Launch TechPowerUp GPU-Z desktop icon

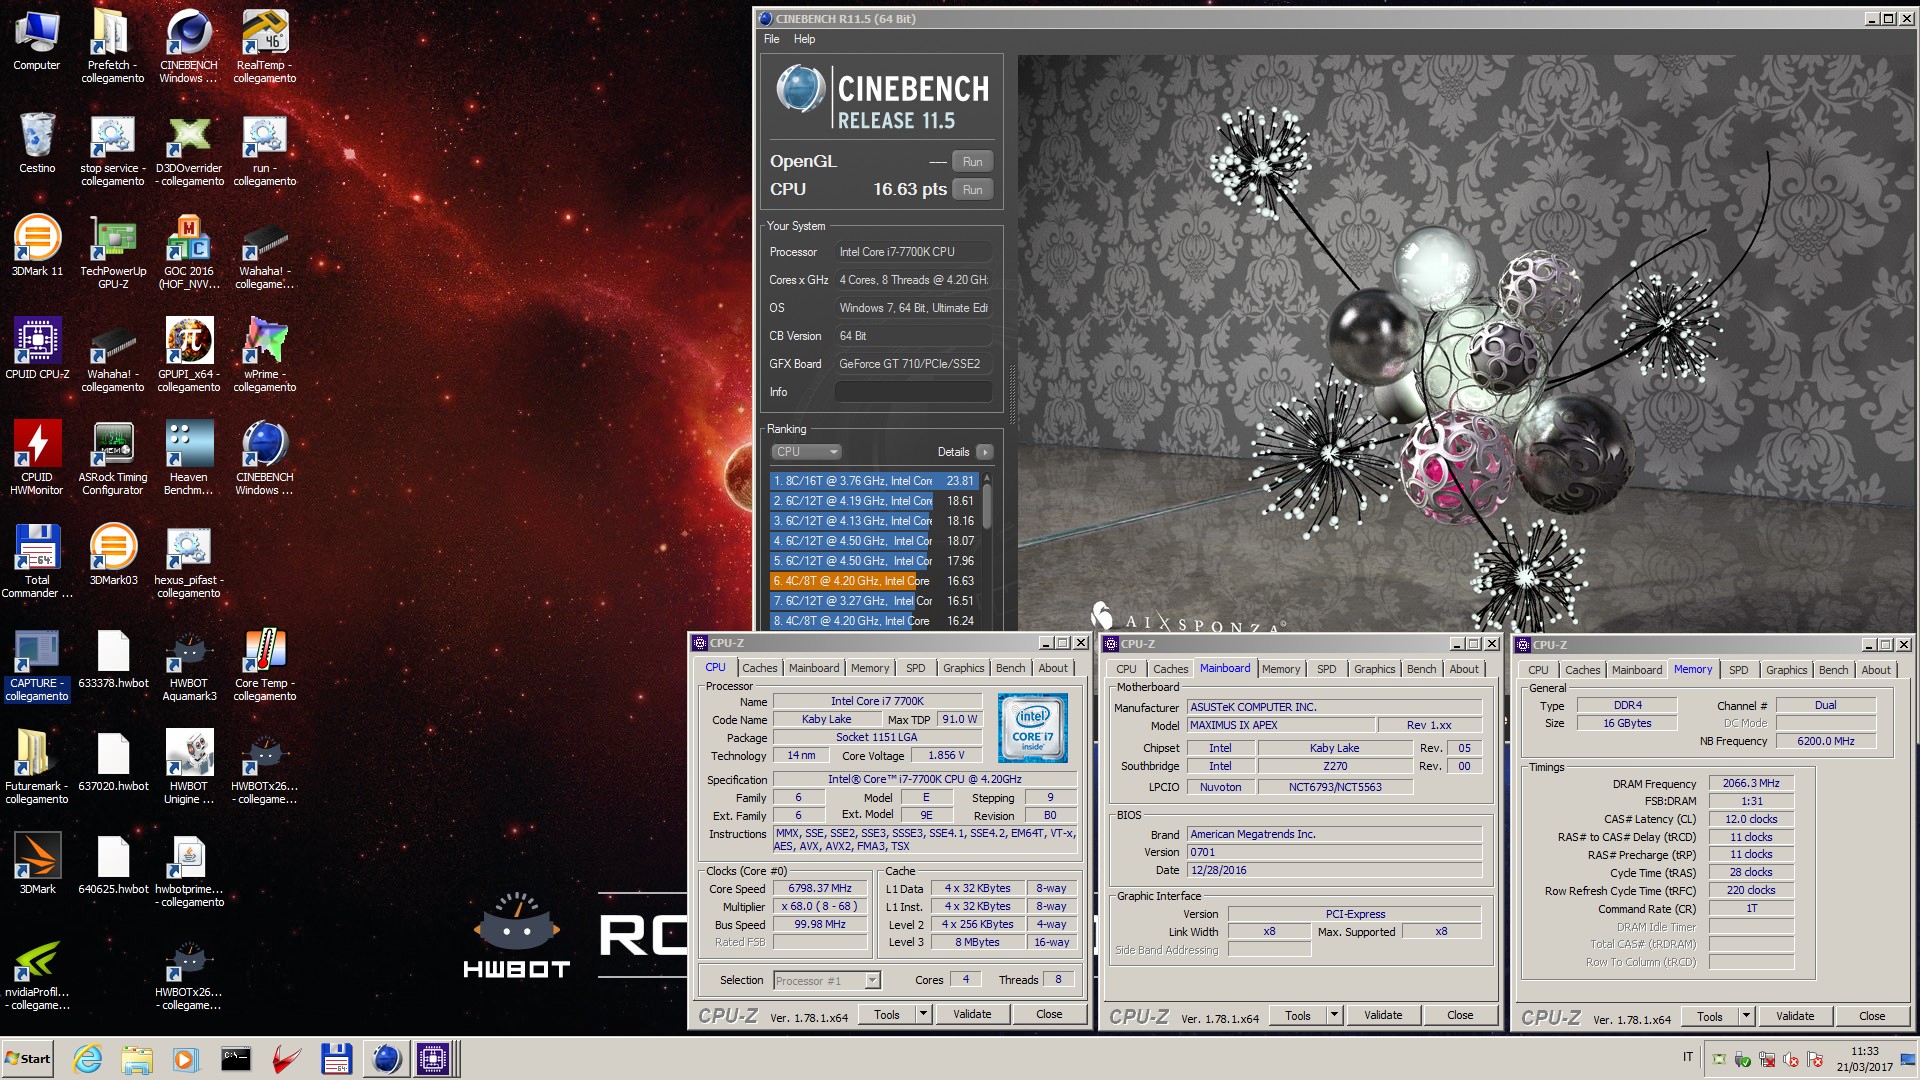click(113, 253)
